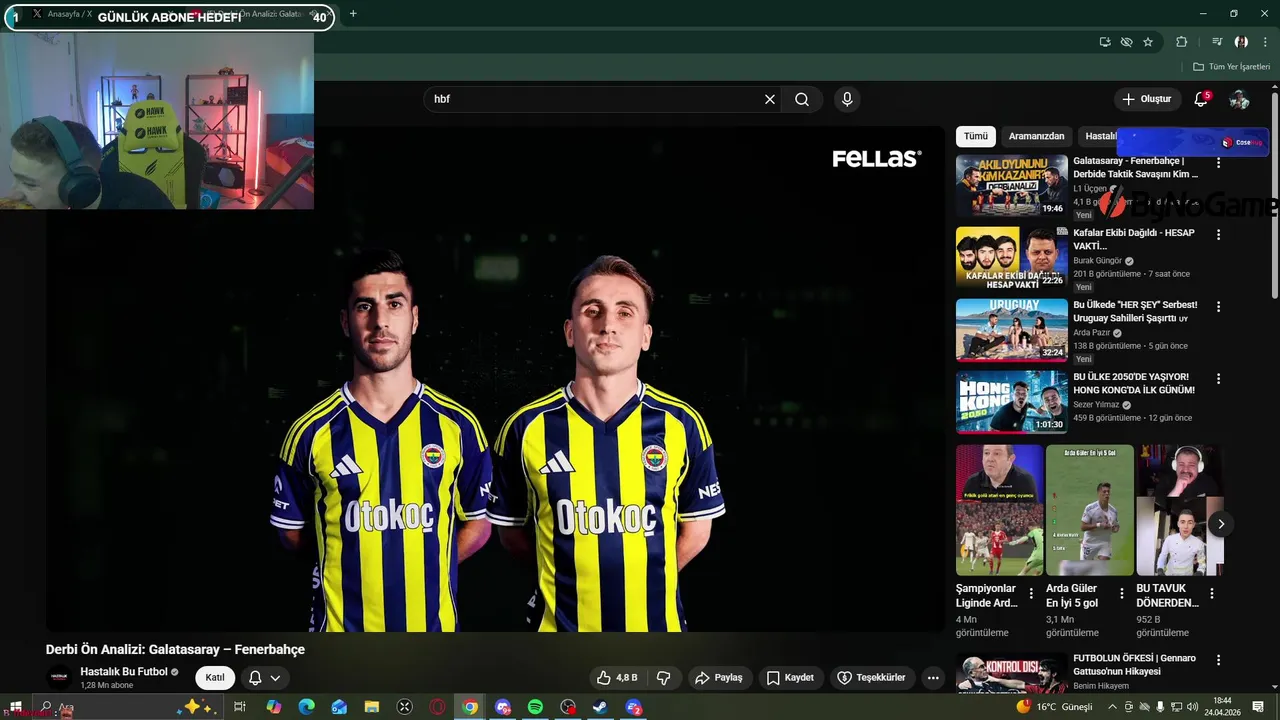1280x720 pixels.
Task: Click the Oluştur create button
Action: tap(1146, 99)
